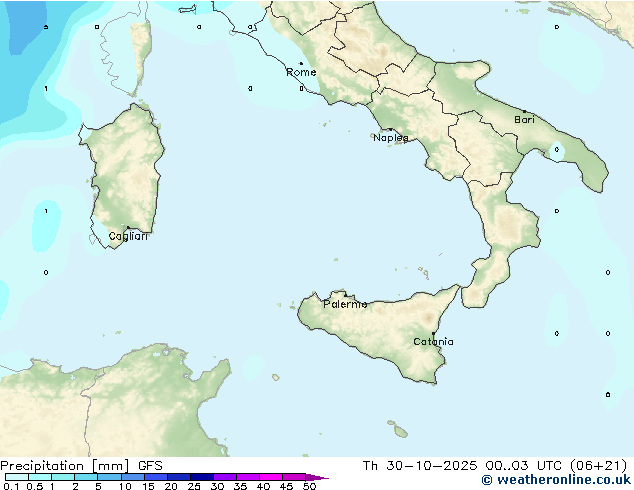Screen dimensions: 634x490
Task: Click the over-50 mm arrow tip of legend
Action: 317,477
